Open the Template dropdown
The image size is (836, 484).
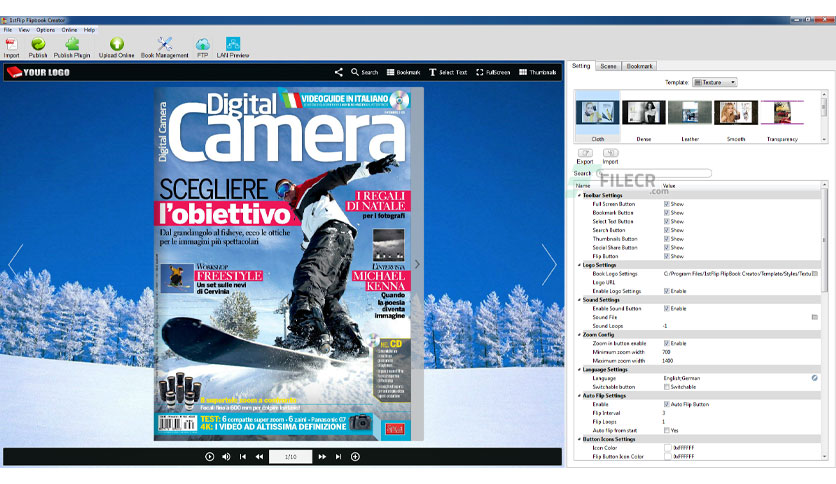point(714,82)
